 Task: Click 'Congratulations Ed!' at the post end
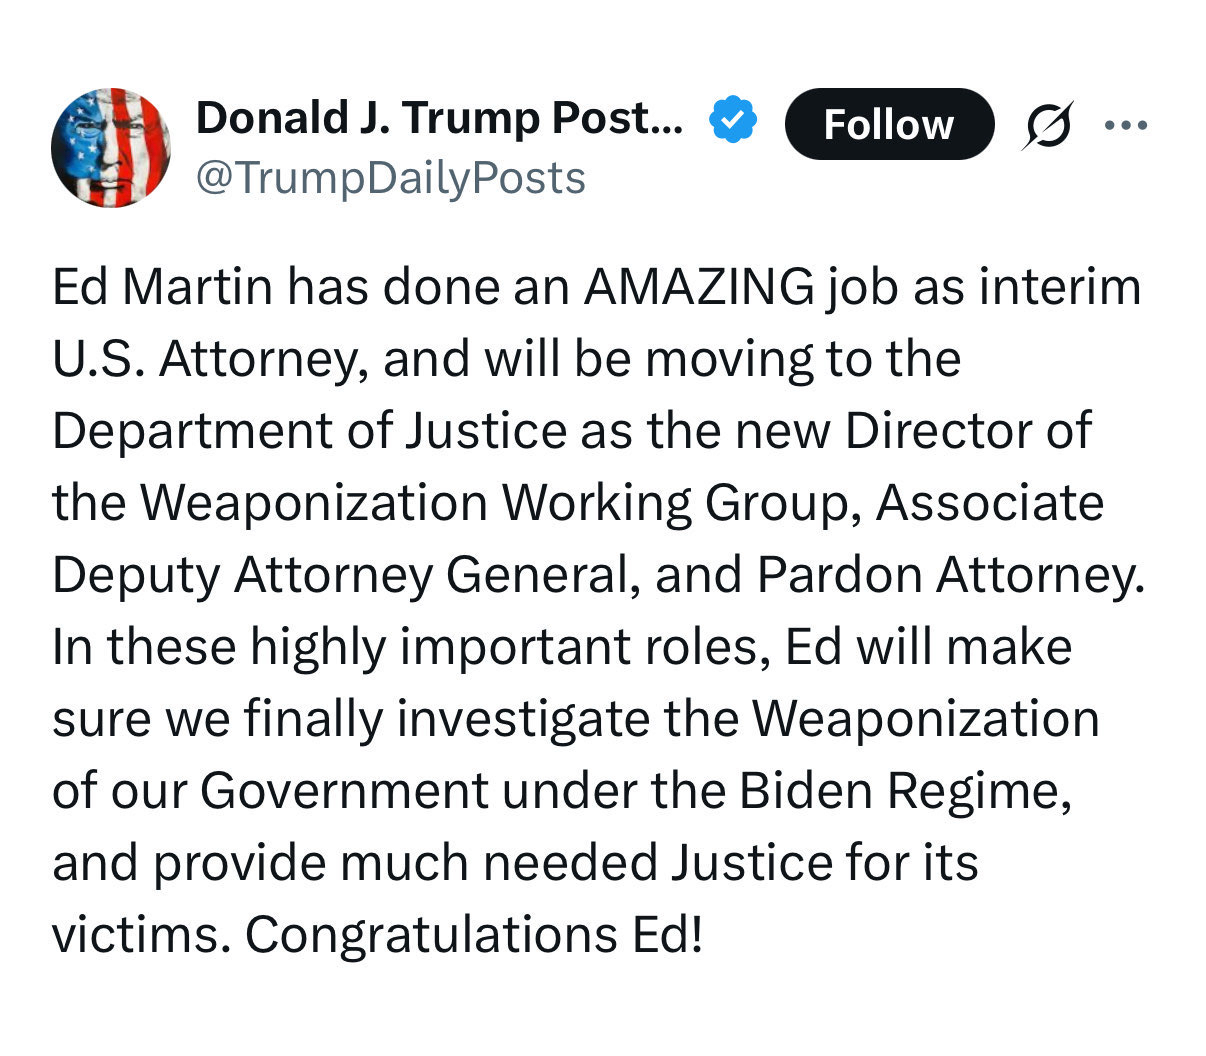click(x=474, y=935)
